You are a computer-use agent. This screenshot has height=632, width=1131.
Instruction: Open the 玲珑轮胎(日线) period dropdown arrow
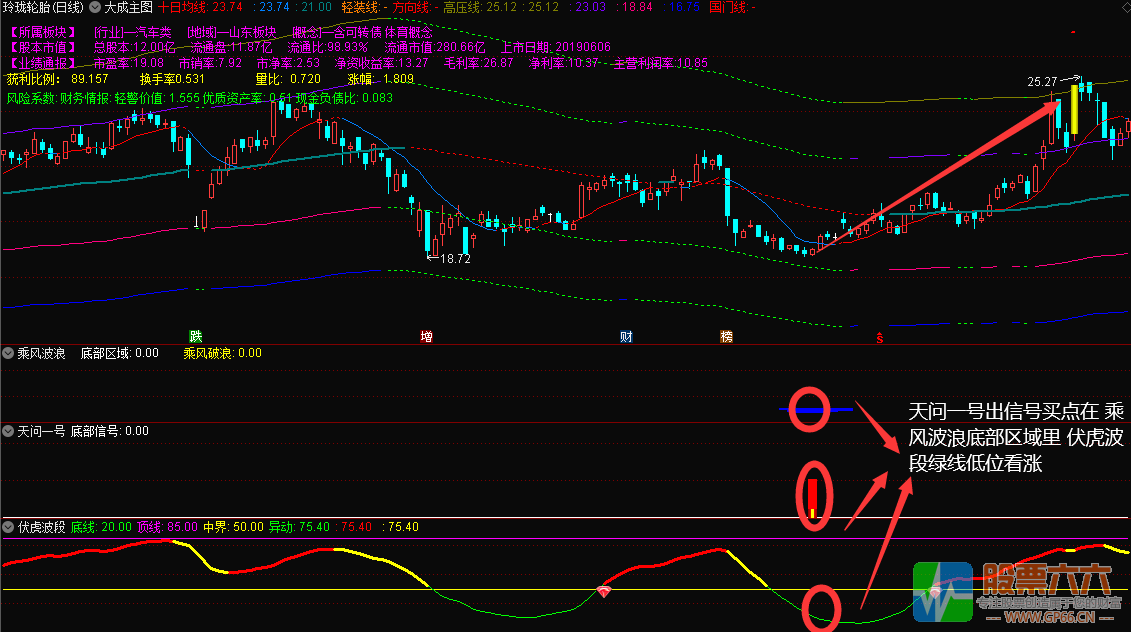click(x=94, y=7)
